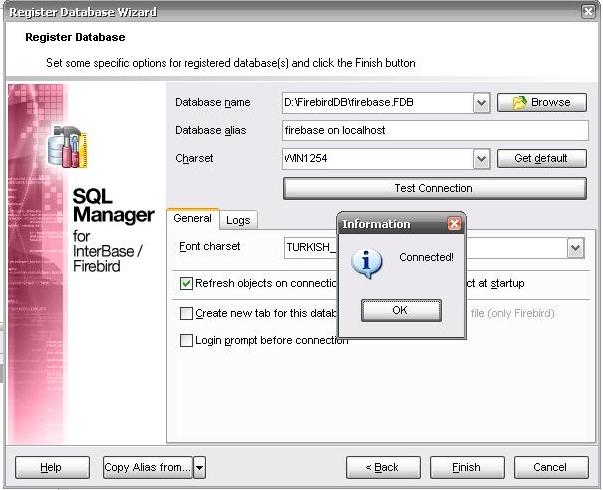603x490 pixels.
Task: Click the Font charset TURKISH field
Action: pos(311,248)
